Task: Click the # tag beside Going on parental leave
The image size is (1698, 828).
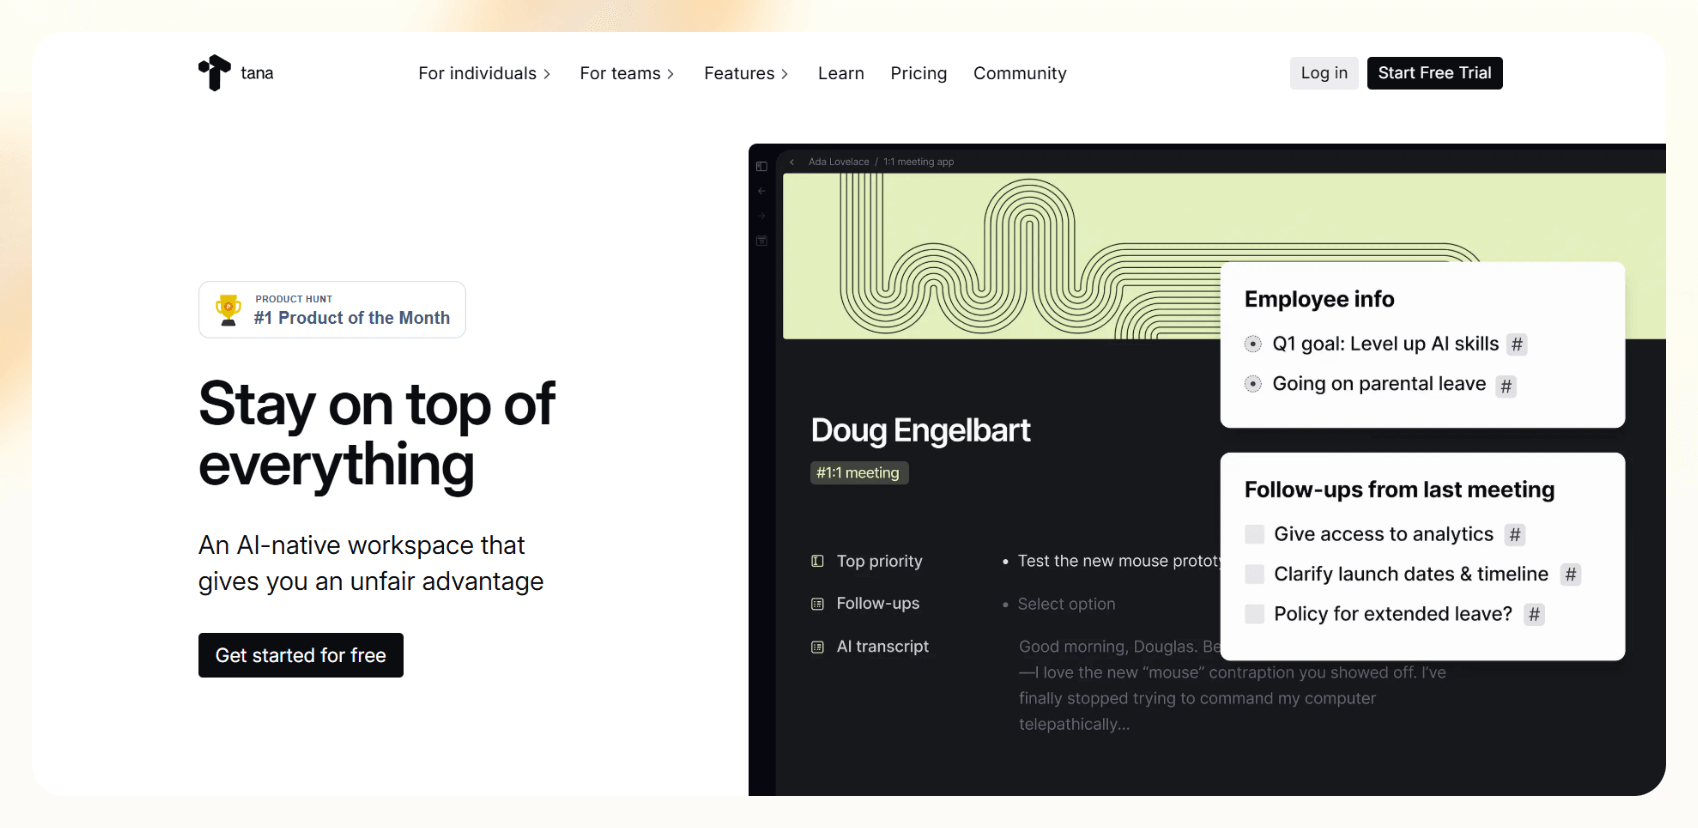Action: point(1506,386)
